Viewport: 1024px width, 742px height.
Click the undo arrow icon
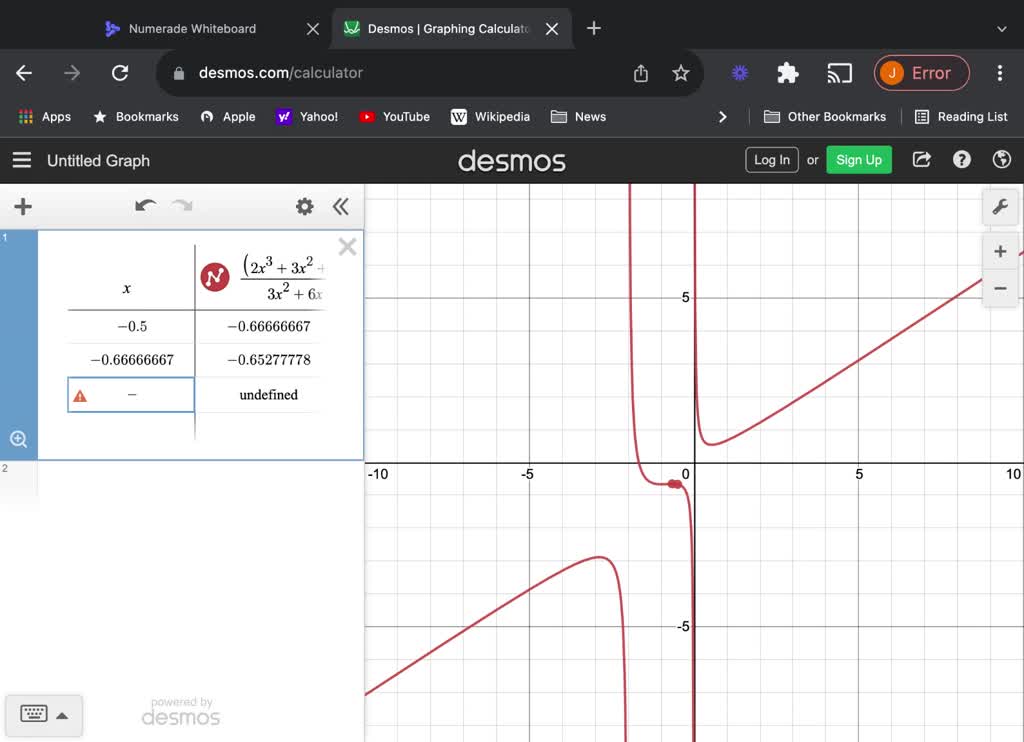coord(145,206)
